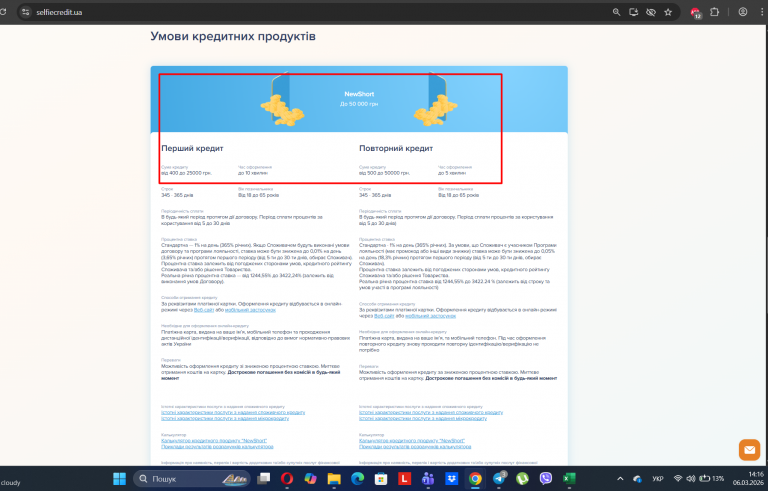Open Task View from the taskbar

[264, 479]
